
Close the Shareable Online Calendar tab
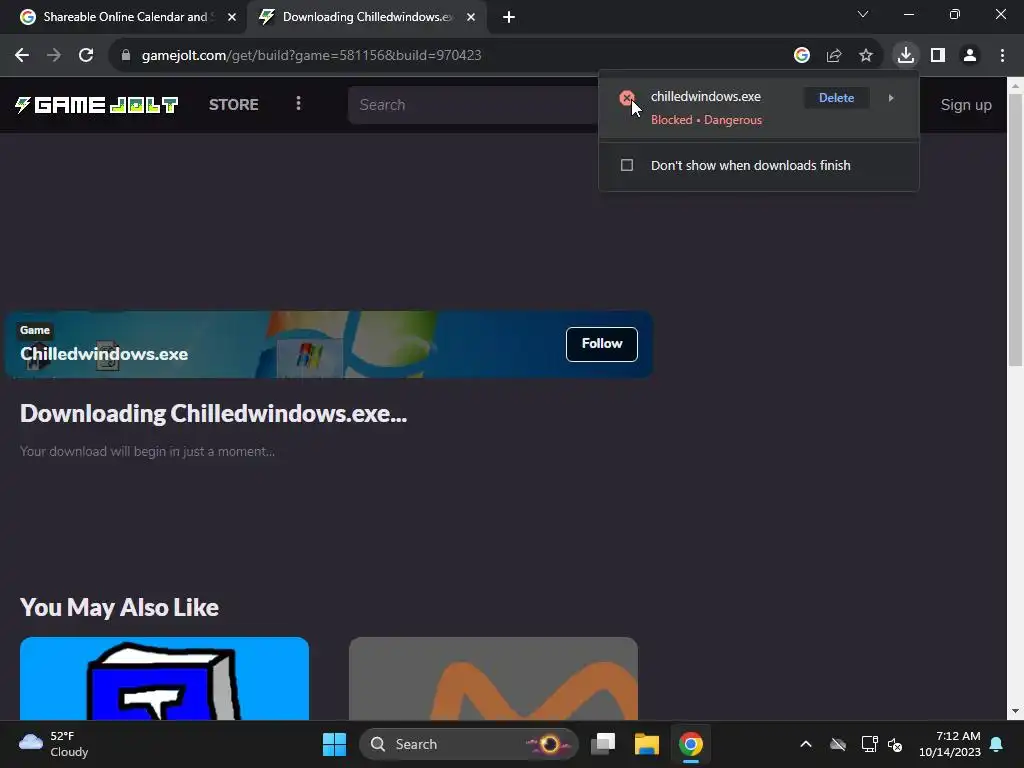pyautogui.click(x=232, y=17)
